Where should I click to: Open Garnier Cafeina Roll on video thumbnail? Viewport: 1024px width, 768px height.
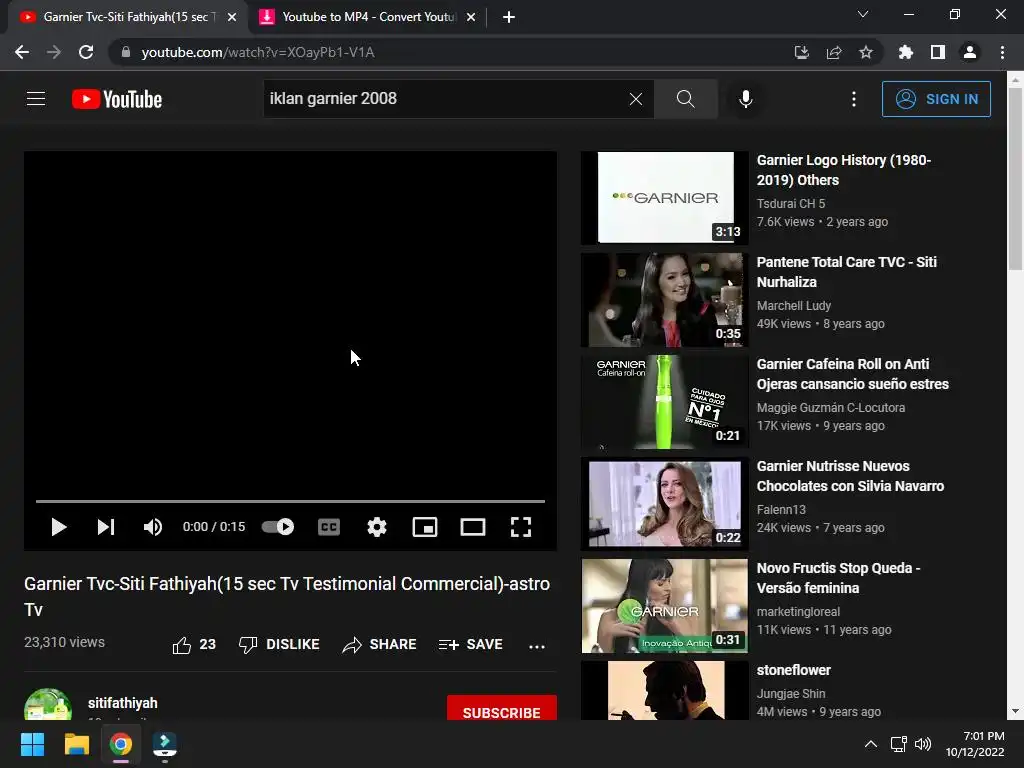coord(665,402)
